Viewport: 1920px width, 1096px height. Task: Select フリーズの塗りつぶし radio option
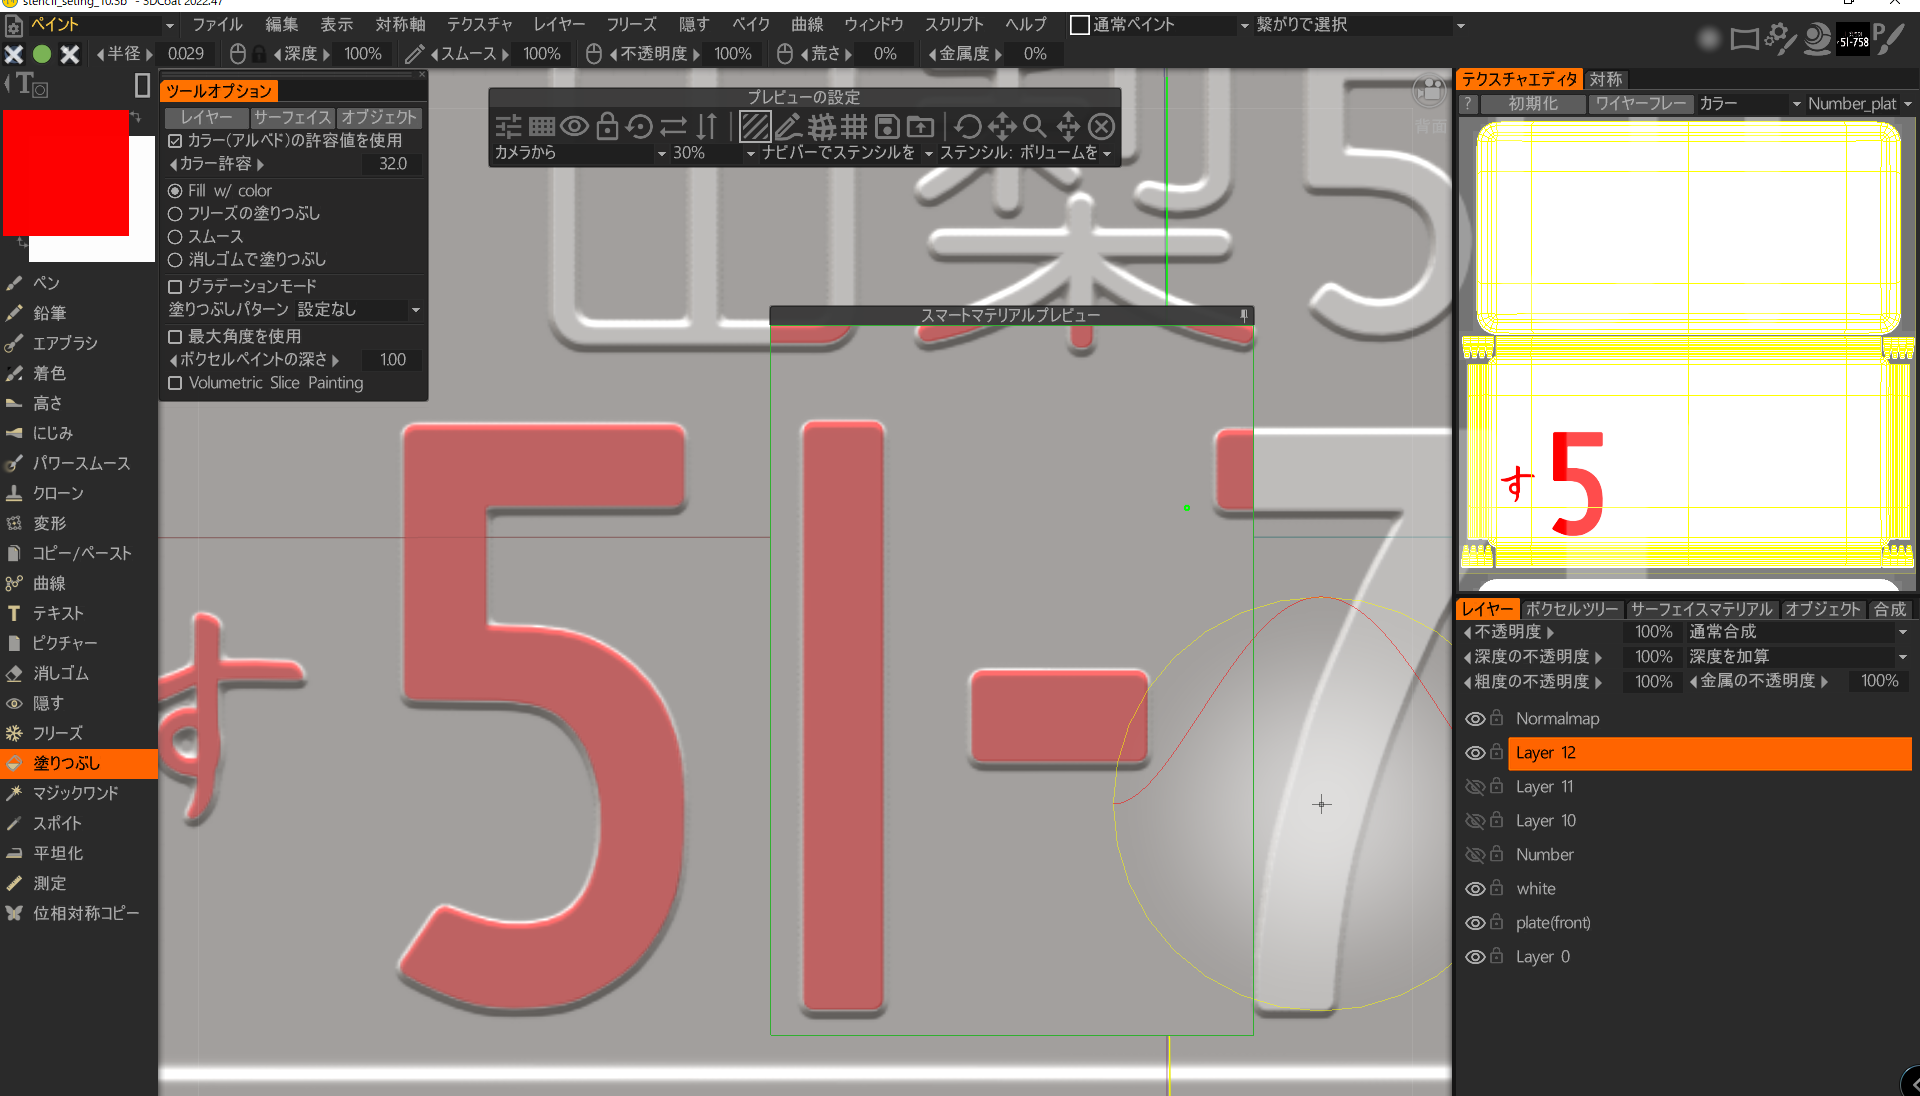175,214
